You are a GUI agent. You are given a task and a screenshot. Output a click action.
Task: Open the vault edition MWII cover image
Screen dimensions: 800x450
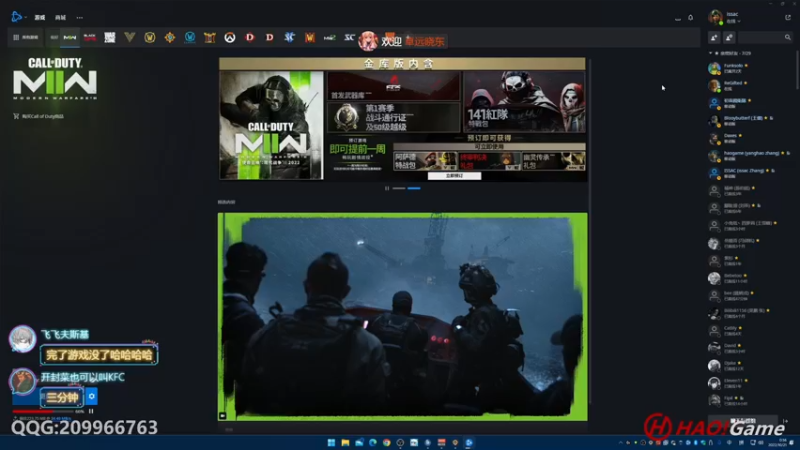point(271,125)
